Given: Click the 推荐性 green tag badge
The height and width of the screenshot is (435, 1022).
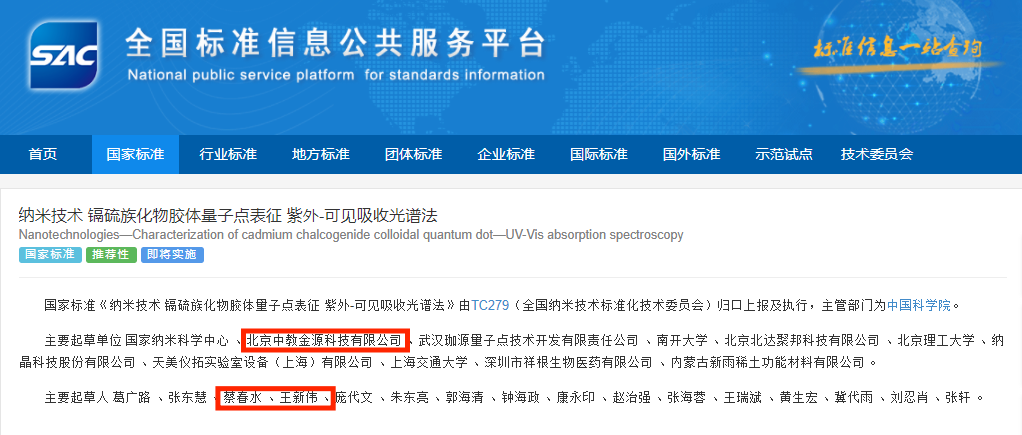Looking at the screenshot, I should click(x=111, y=254).
